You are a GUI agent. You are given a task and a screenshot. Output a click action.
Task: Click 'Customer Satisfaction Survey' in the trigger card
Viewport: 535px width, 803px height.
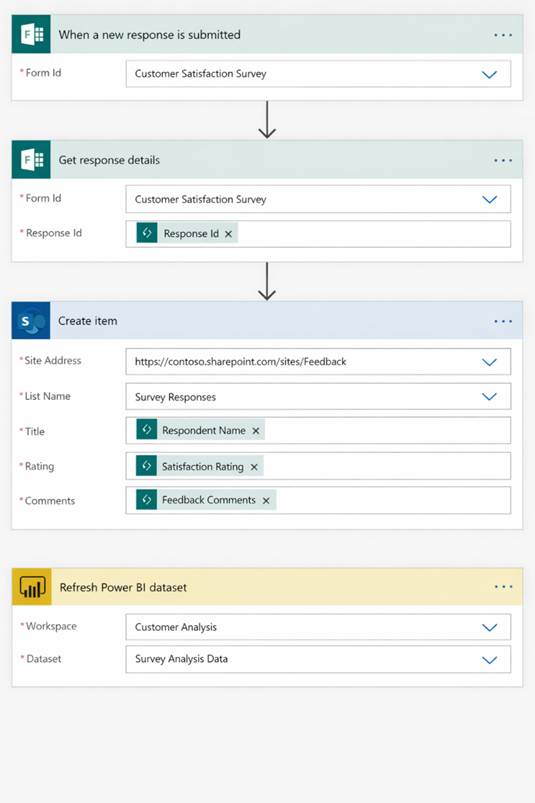tap(200, 74)
